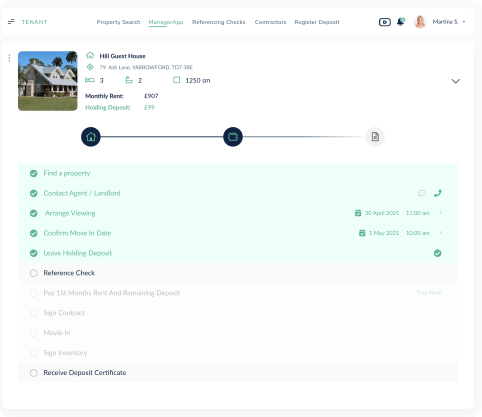Click the bathroom count icon

tap(129, 80)
